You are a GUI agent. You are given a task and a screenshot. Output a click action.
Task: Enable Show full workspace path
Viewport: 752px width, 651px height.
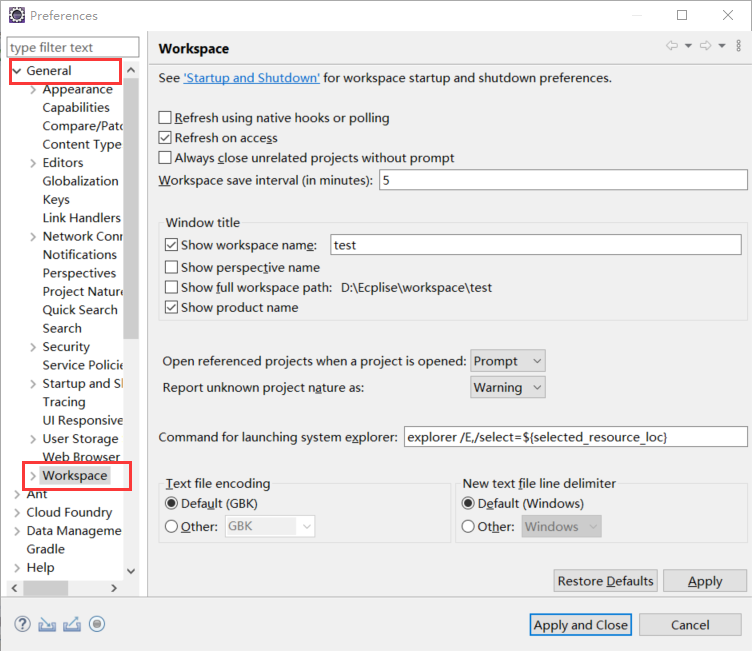(x=171, y=287)
